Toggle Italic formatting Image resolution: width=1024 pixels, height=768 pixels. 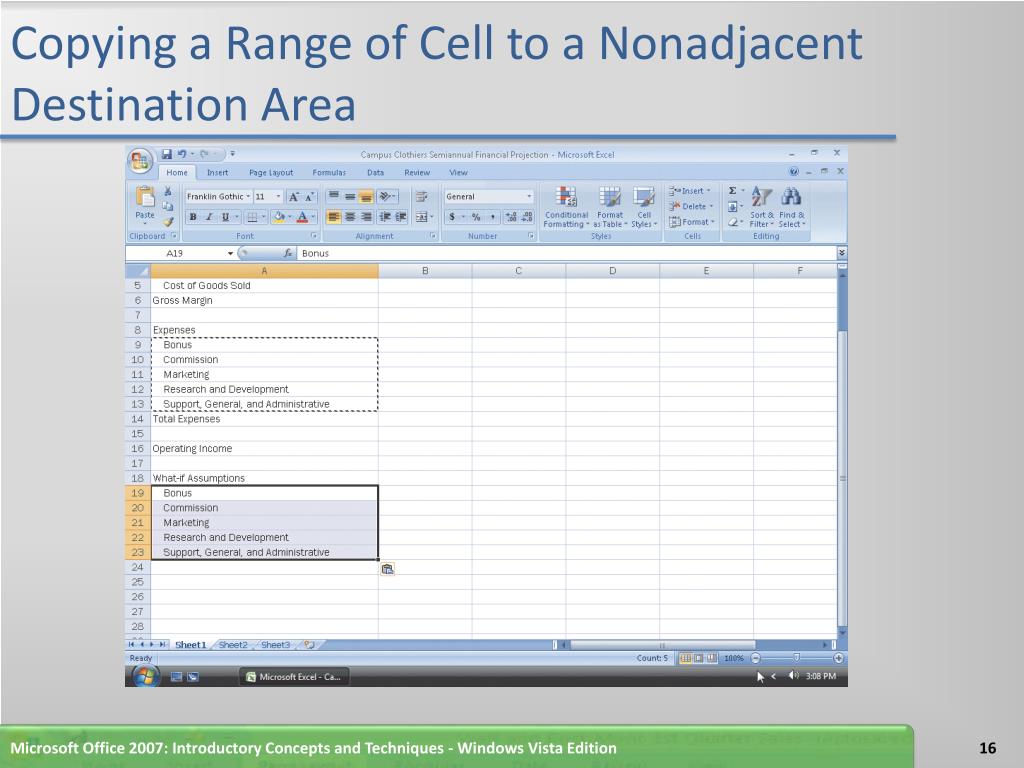pyautogui.click(x=209, y=217)
